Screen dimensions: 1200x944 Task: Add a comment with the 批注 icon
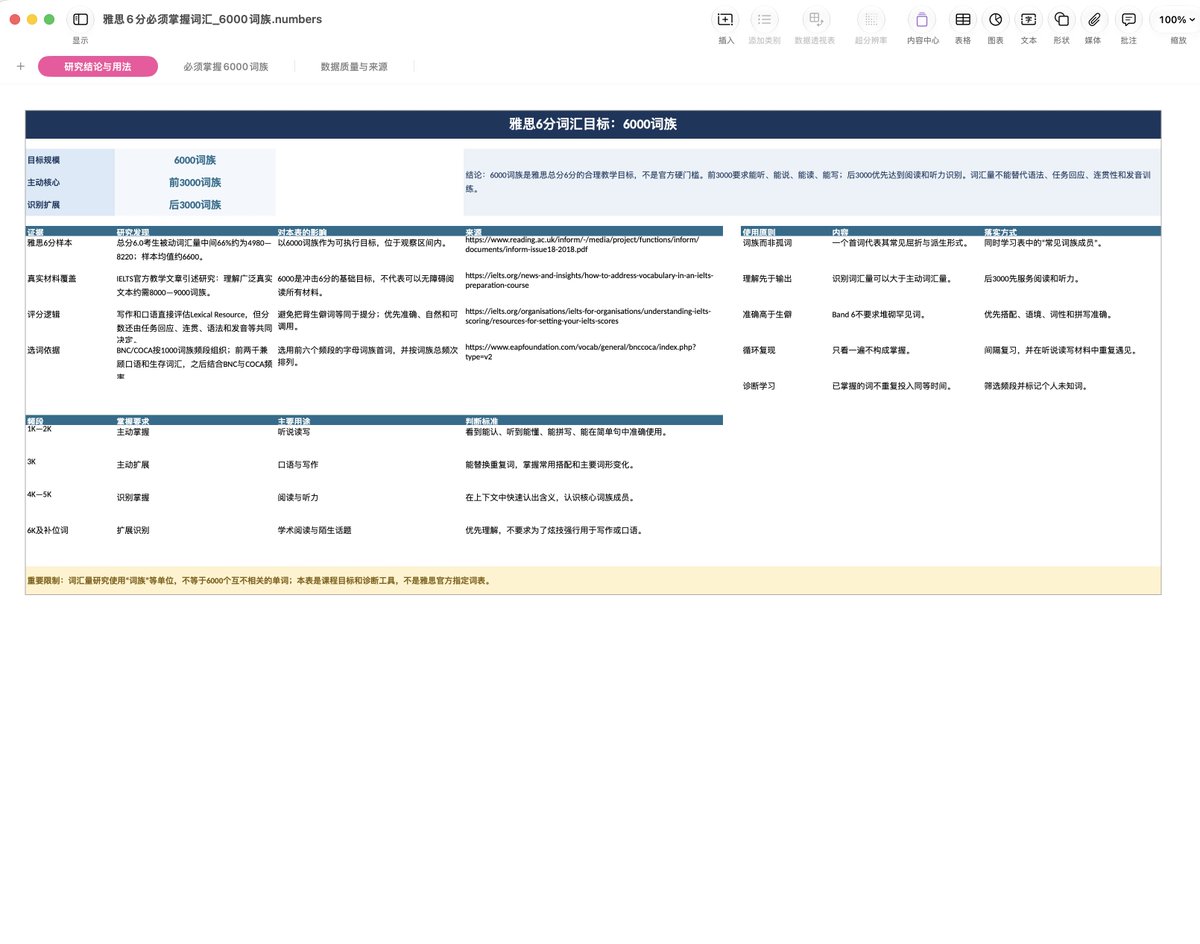click(x=1128, y=20)
